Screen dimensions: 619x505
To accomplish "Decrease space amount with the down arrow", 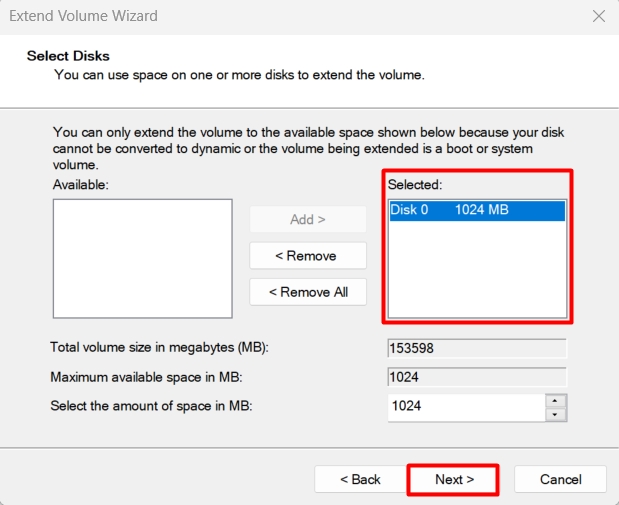I will [555, 414].
